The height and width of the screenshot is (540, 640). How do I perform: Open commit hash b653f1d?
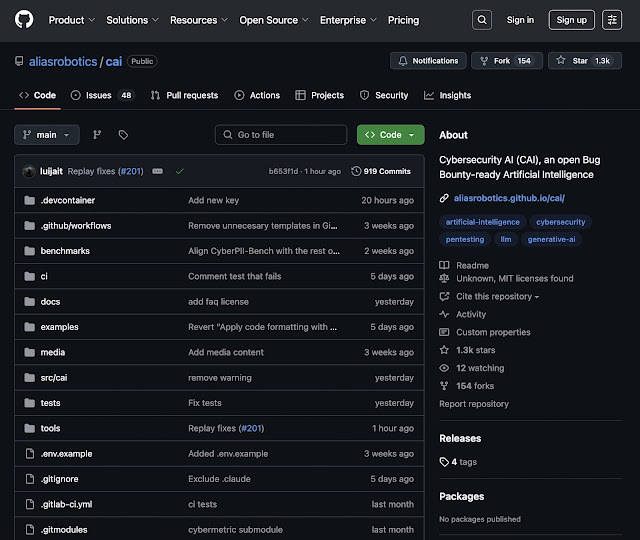[x=283, y=171]
